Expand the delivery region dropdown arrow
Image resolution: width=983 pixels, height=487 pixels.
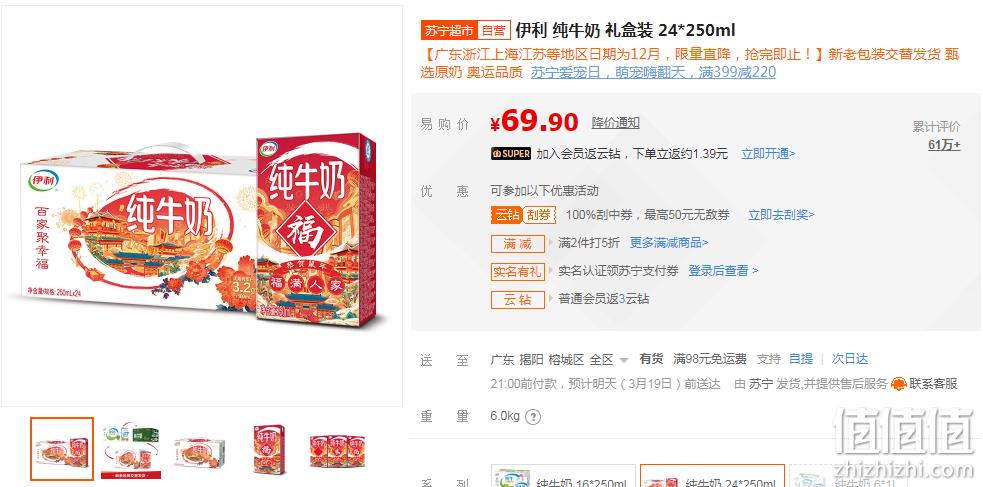tap(623, 360)
